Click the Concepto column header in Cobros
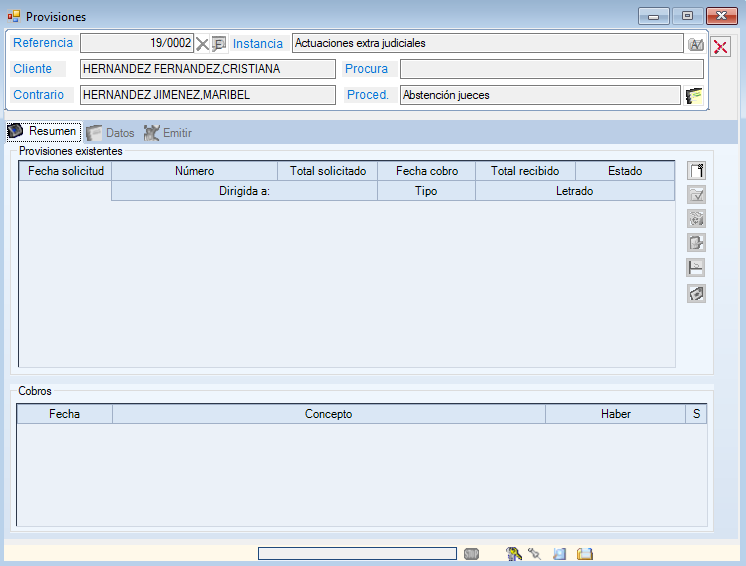Screen dimensions: 746x566 coord(328,414)
